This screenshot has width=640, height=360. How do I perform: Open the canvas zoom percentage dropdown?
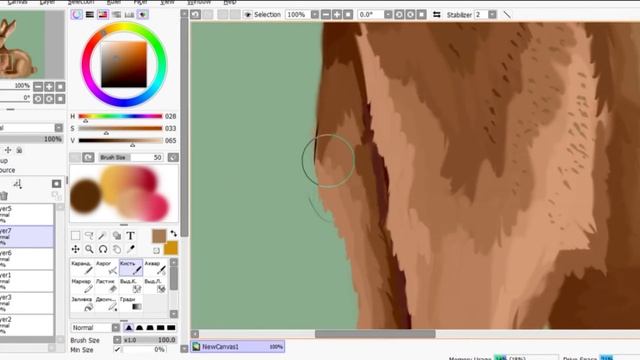[315, 15]
